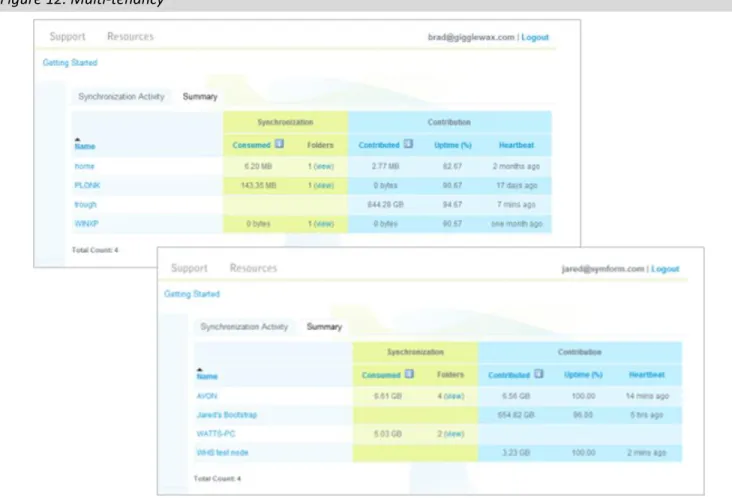Click the Name sort arrow in brad's window

click(x=77, y=139)
